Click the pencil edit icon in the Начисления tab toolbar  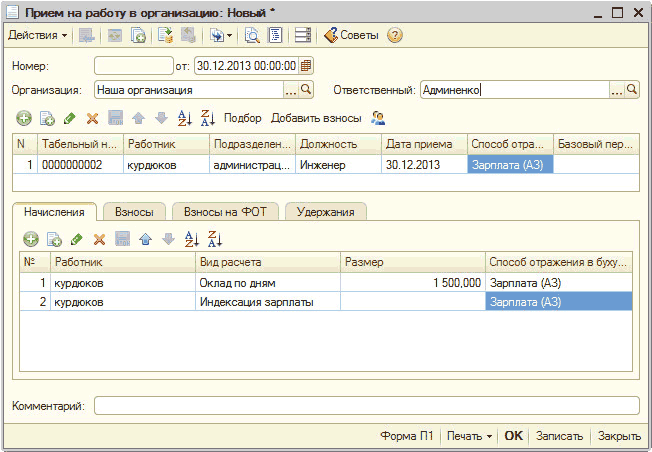click(x=76, y=239)
